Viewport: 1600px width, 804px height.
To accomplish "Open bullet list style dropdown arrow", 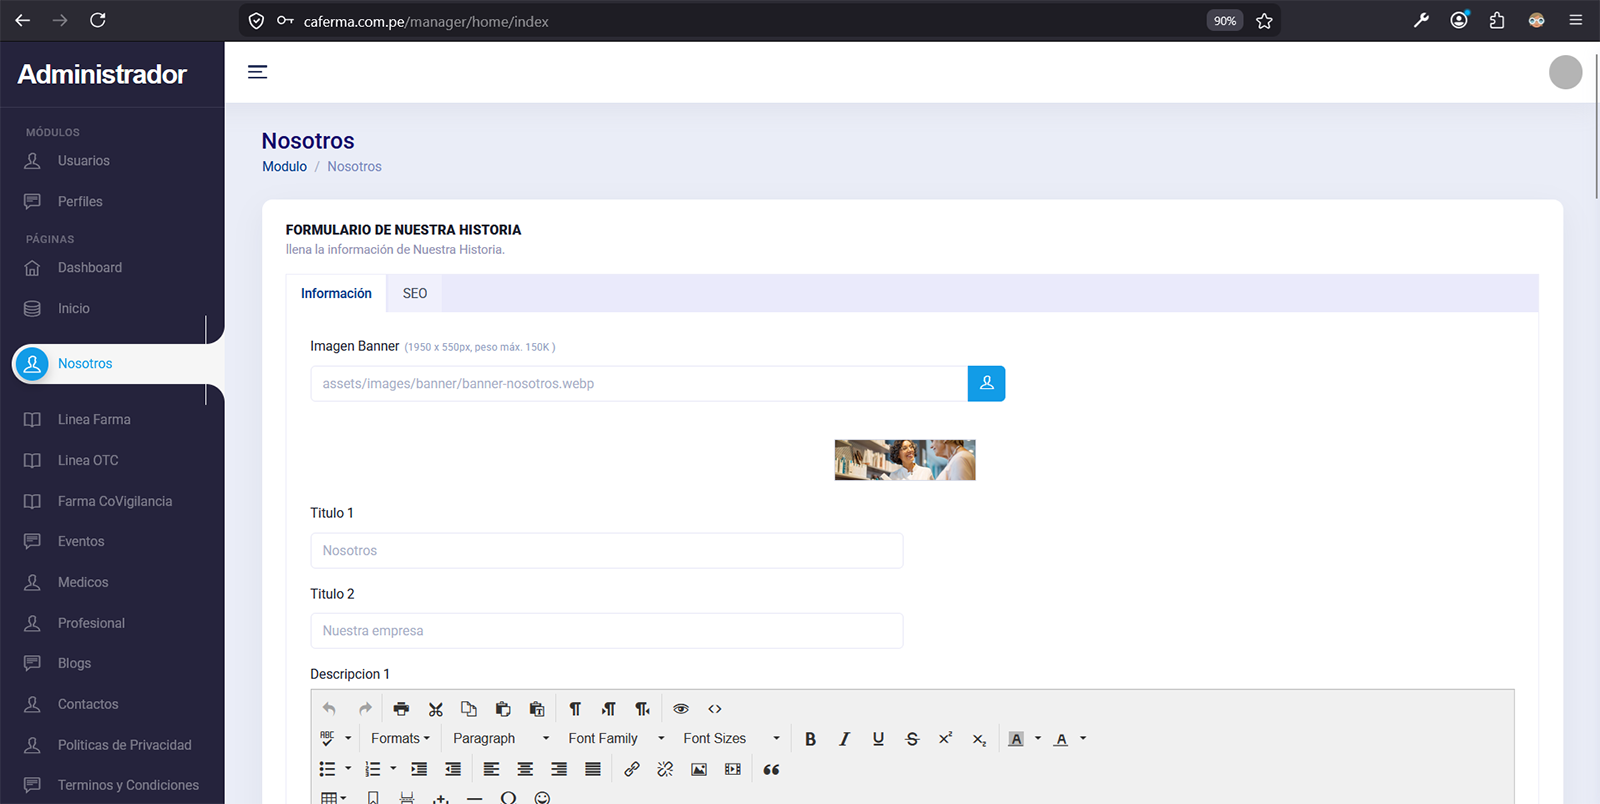I will point(348,769).
